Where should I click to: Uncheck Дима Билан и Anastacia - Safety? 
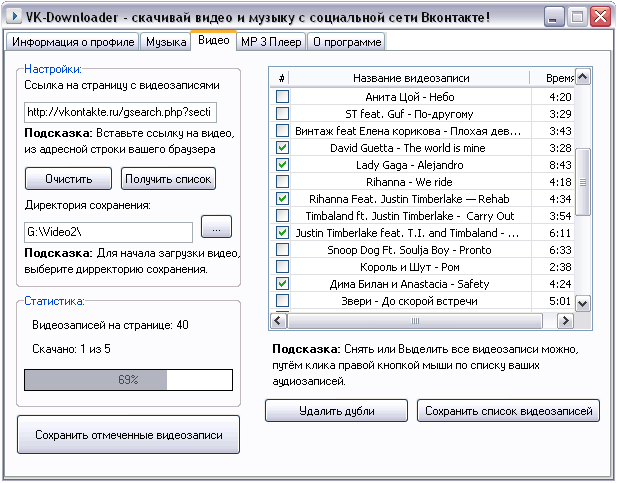tap(282, 283)
